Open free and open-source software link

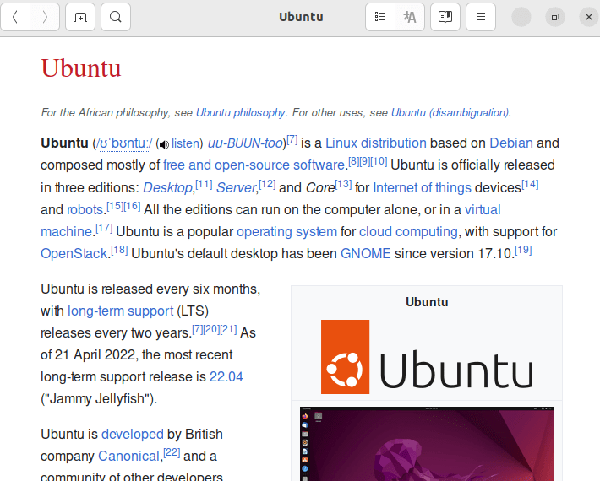(x=254, y=165)
